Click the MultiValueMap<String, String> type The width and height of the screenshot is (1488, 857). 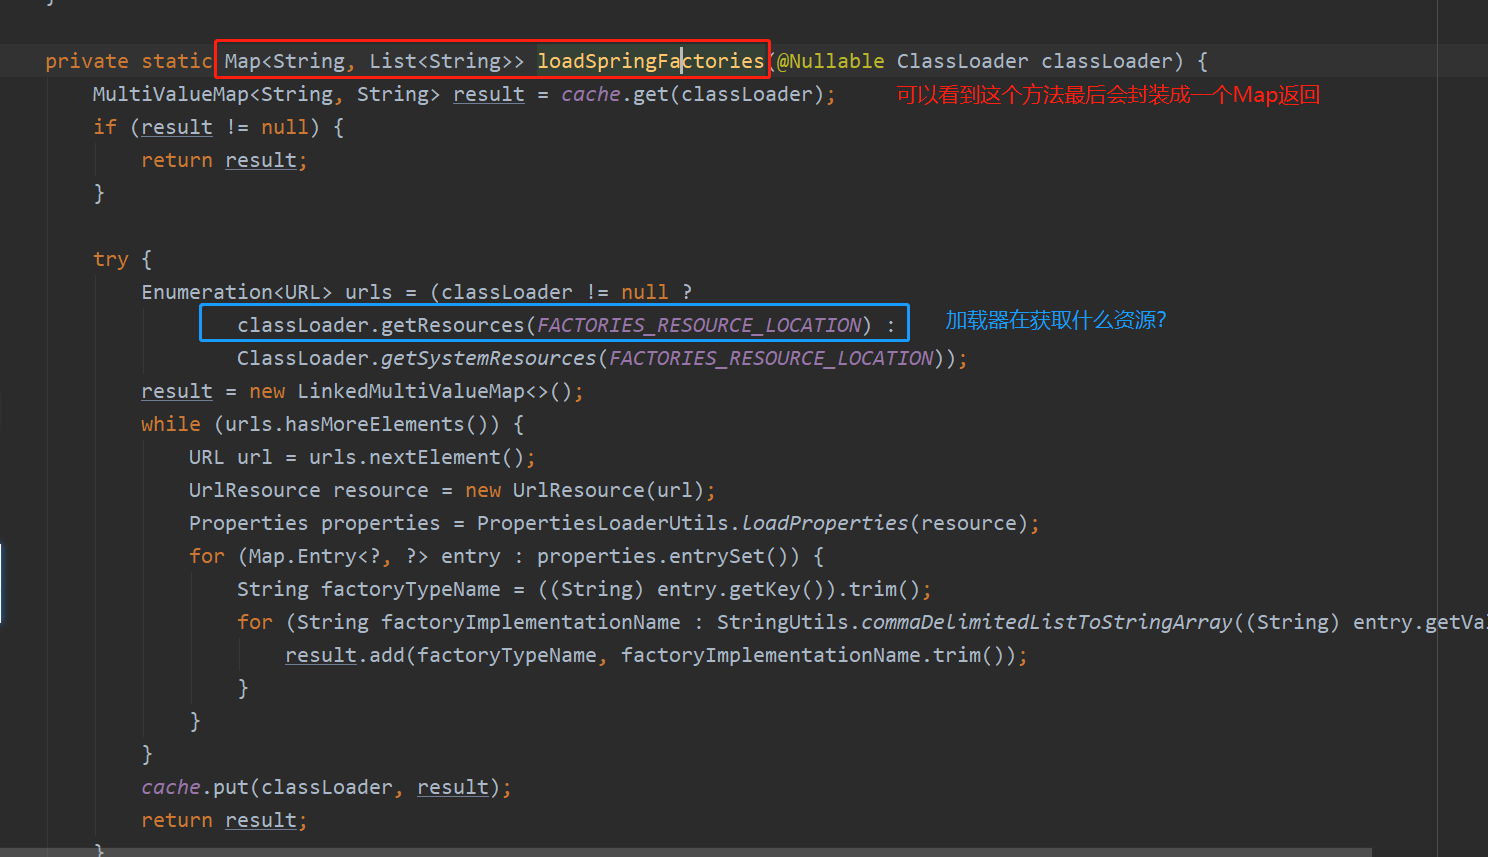[266, 94]
